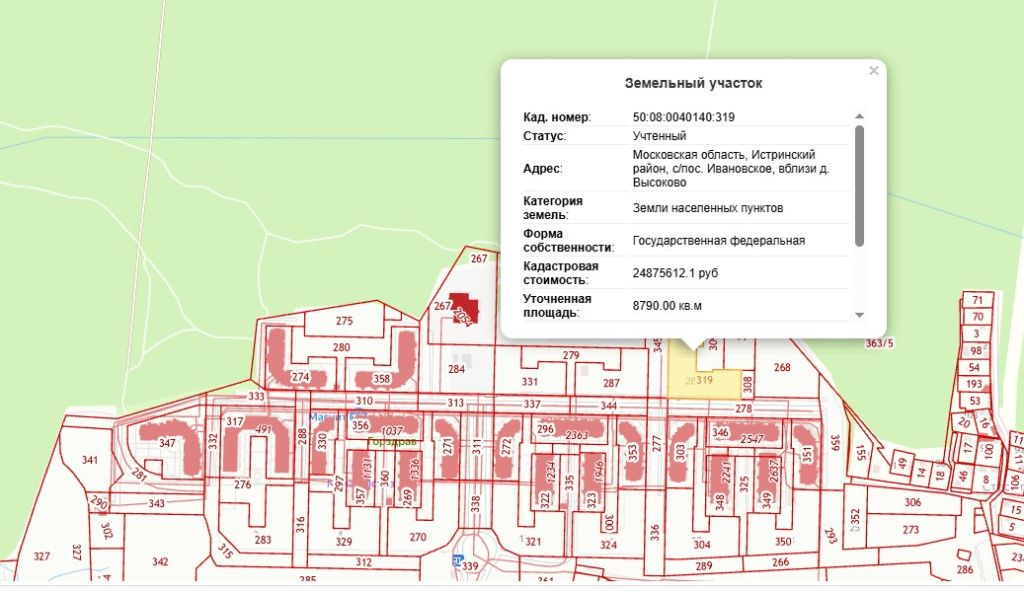Click the Магнит store marker on map
The width and height of the screenshot is (1024, 592).
327,417
